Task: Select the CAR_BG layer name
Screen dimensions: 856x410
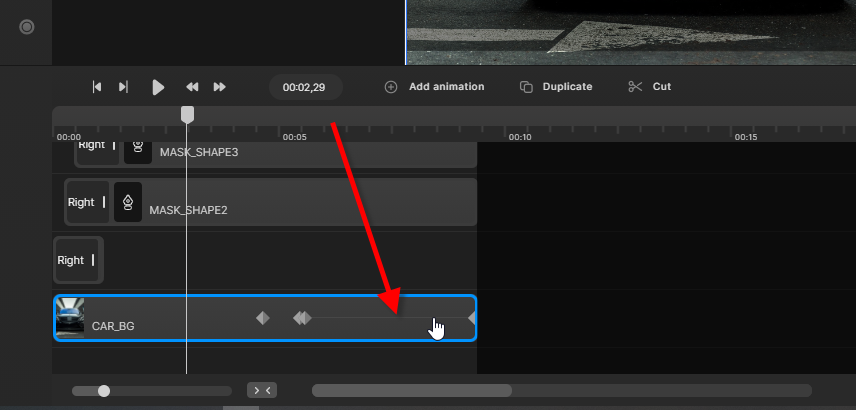Action: (x=113, y=326)
